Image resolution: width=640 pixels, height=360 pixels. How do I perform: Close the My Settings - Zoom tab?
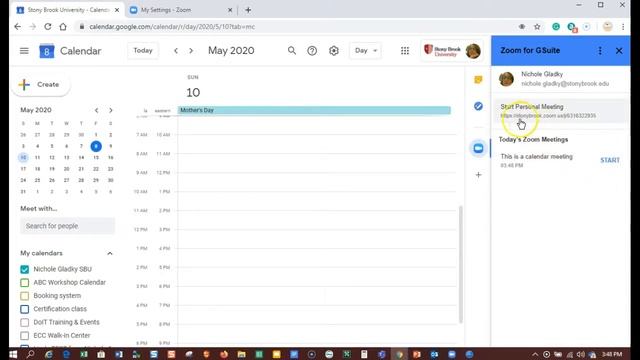(230, 10)
